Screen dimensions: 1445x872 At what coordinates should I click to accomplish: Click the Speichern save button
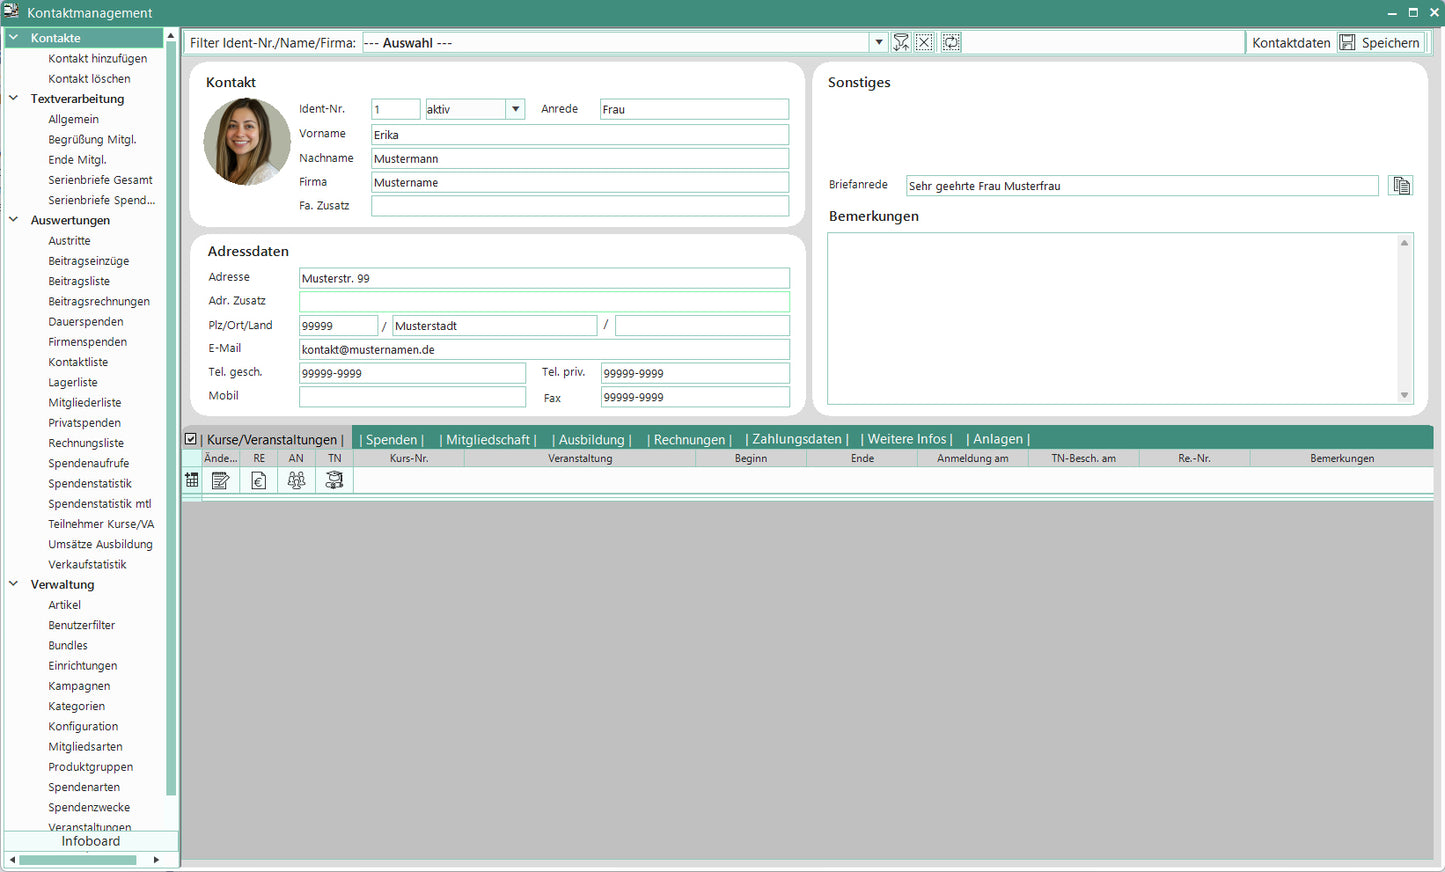tap(1380, 42)
